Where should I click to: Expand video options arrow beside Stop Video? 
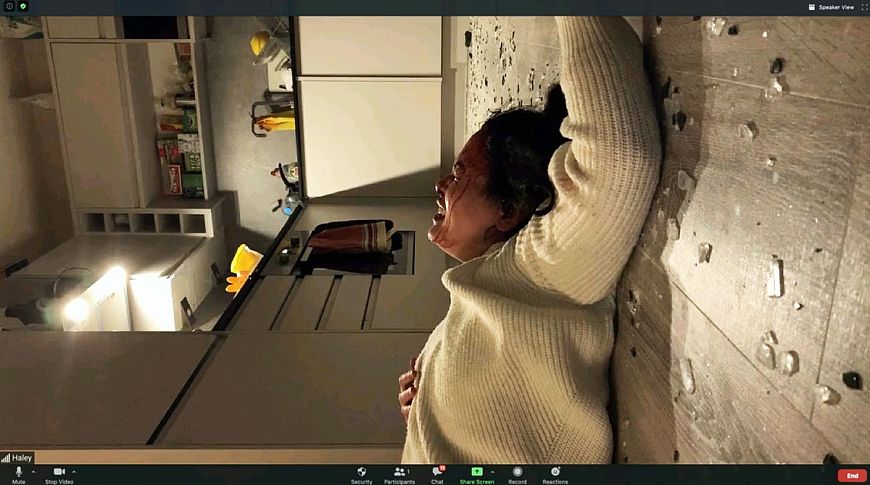click(74, 471)
